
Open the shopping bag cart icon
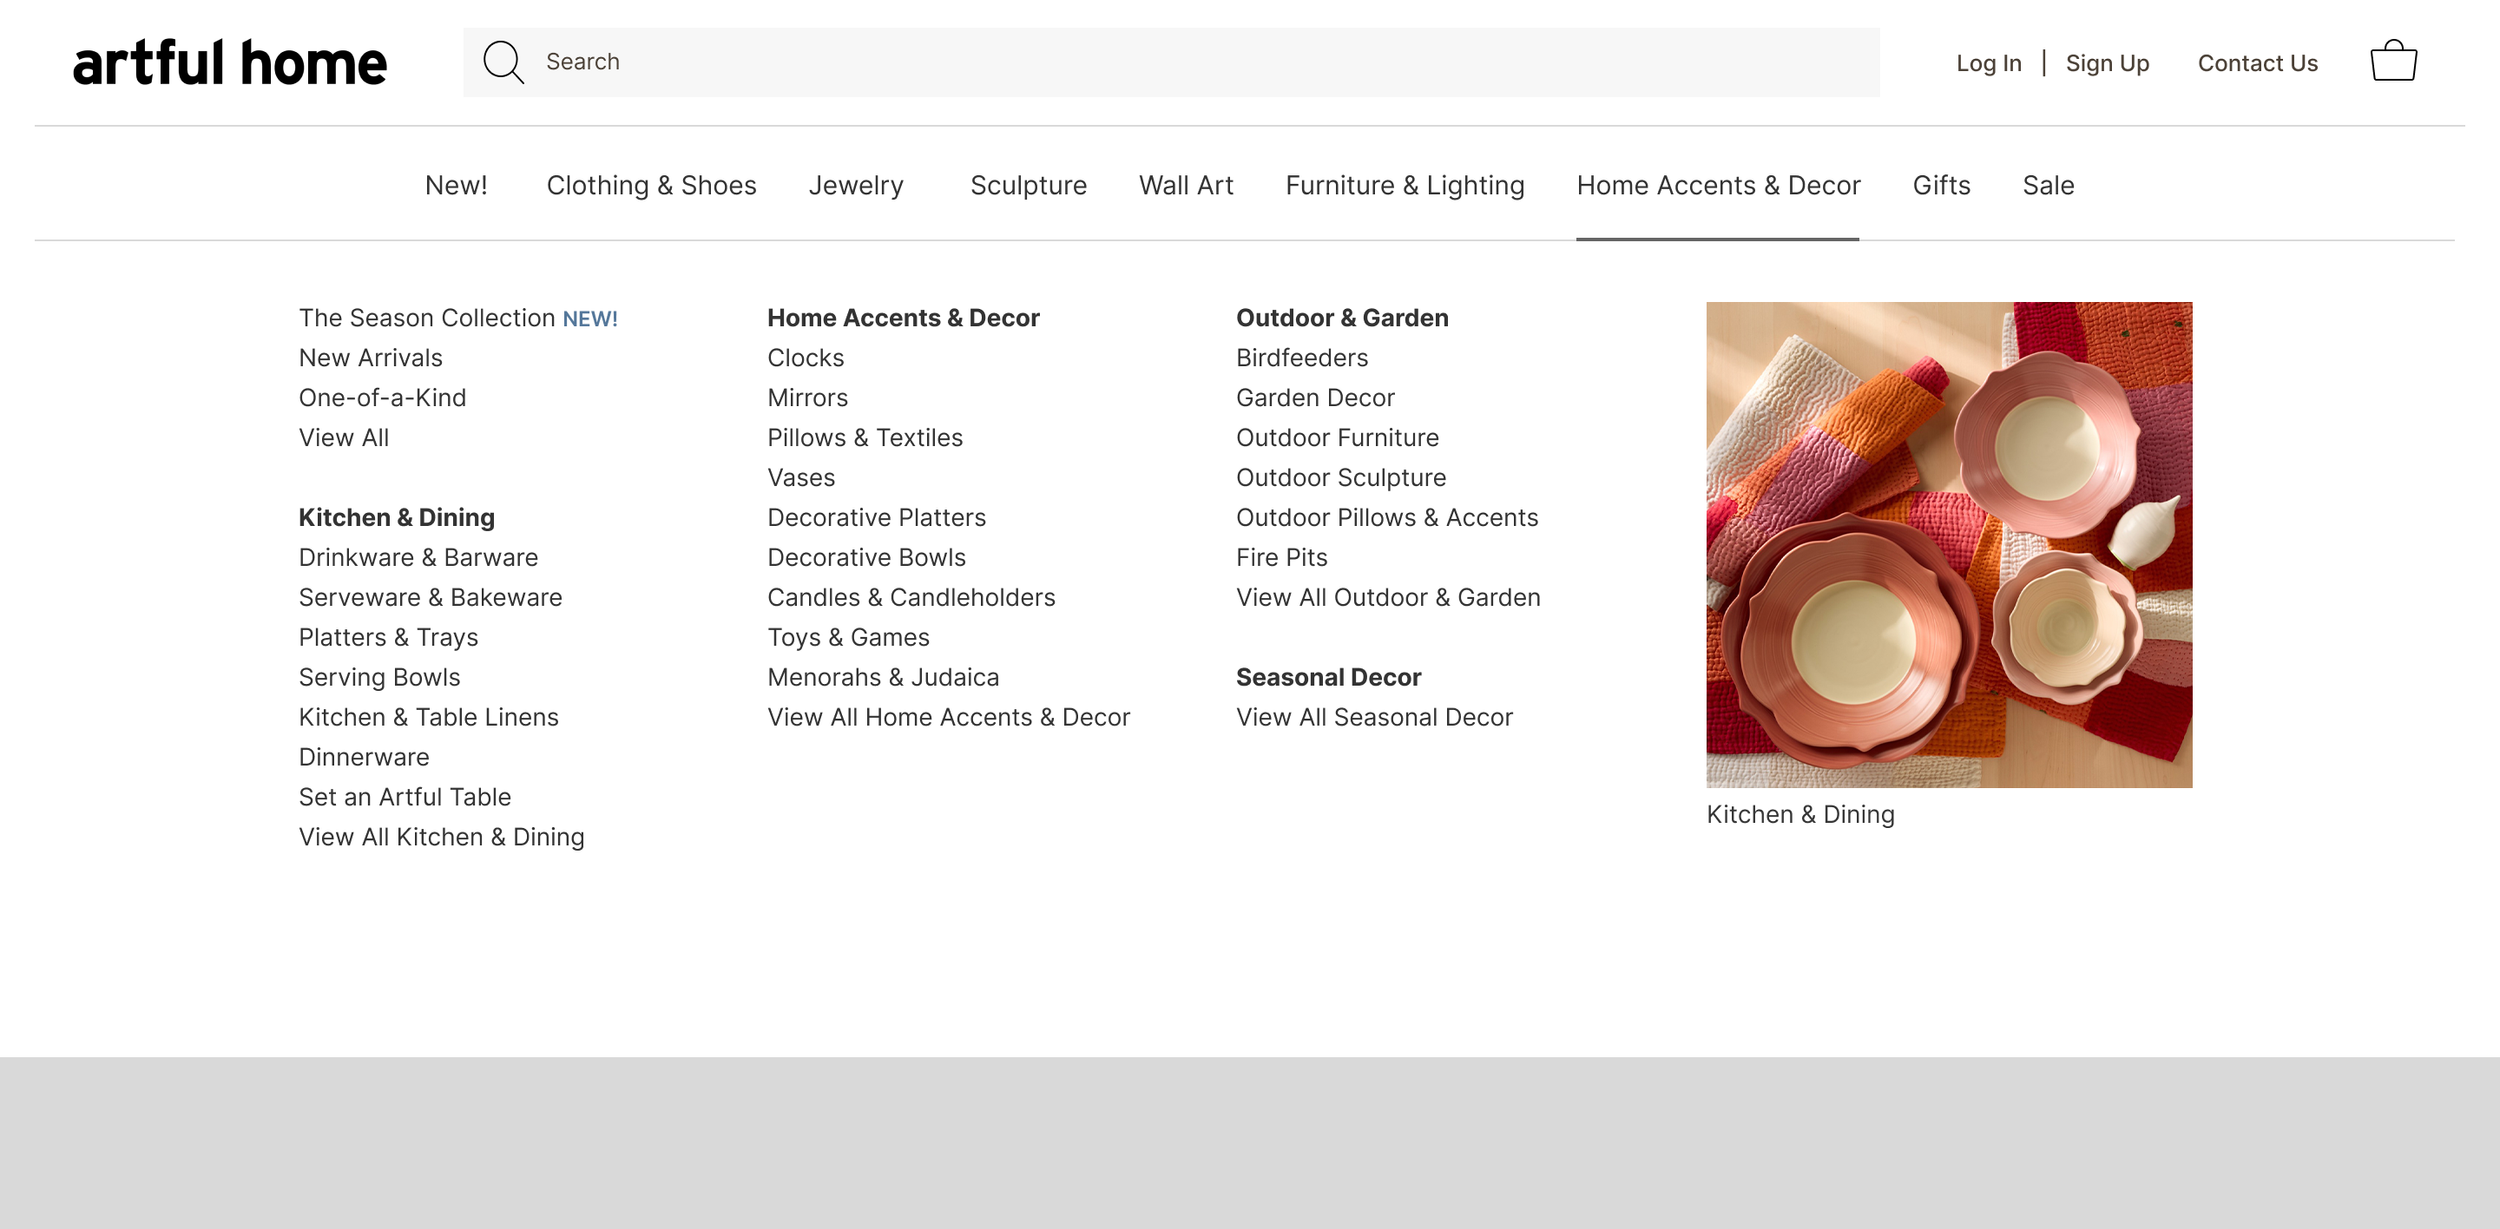click(2393, 62)
